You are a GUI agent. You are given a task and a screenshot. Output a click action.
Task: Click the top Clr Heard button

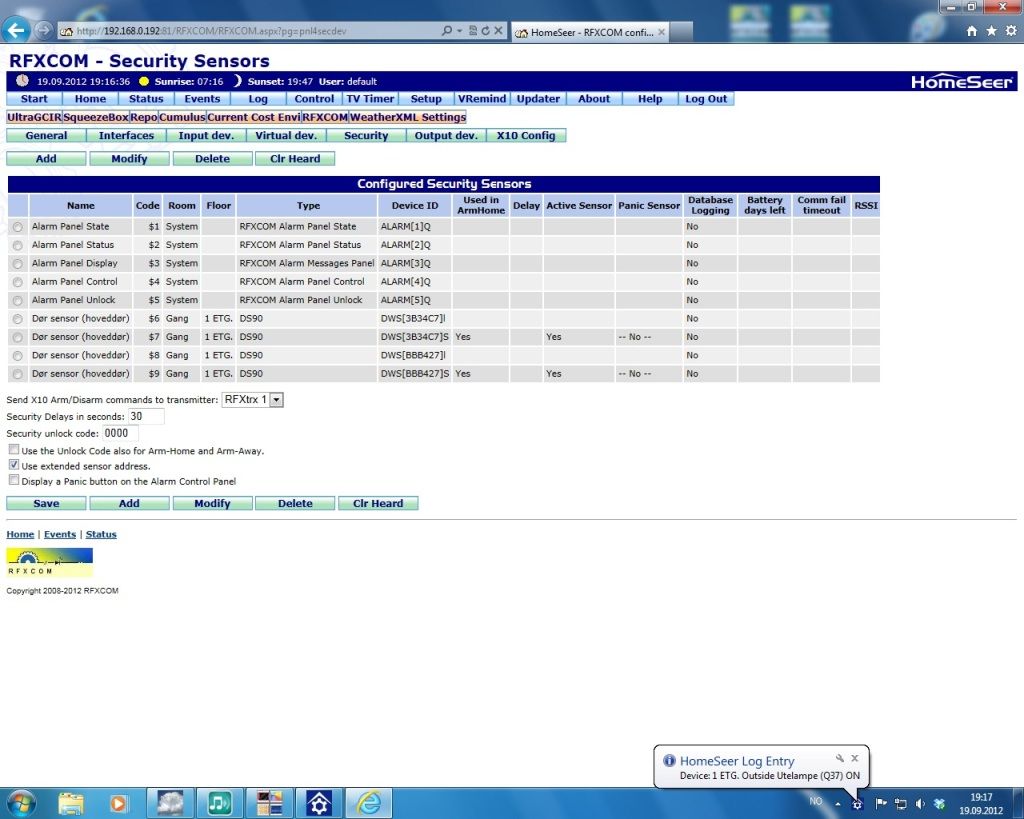pyautogui.click(x=295, y=159)
